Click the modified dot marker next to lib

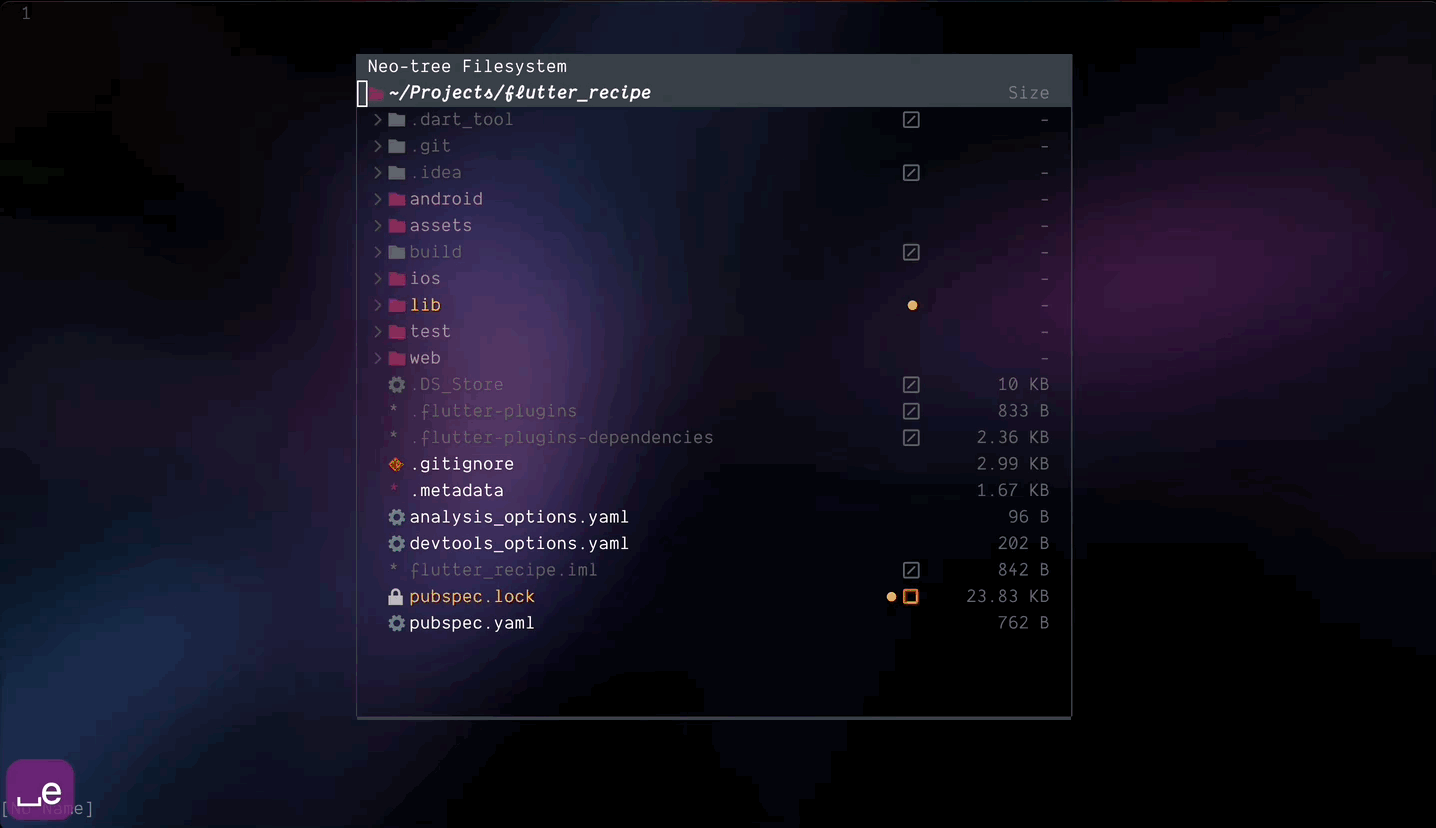[911, 305]
